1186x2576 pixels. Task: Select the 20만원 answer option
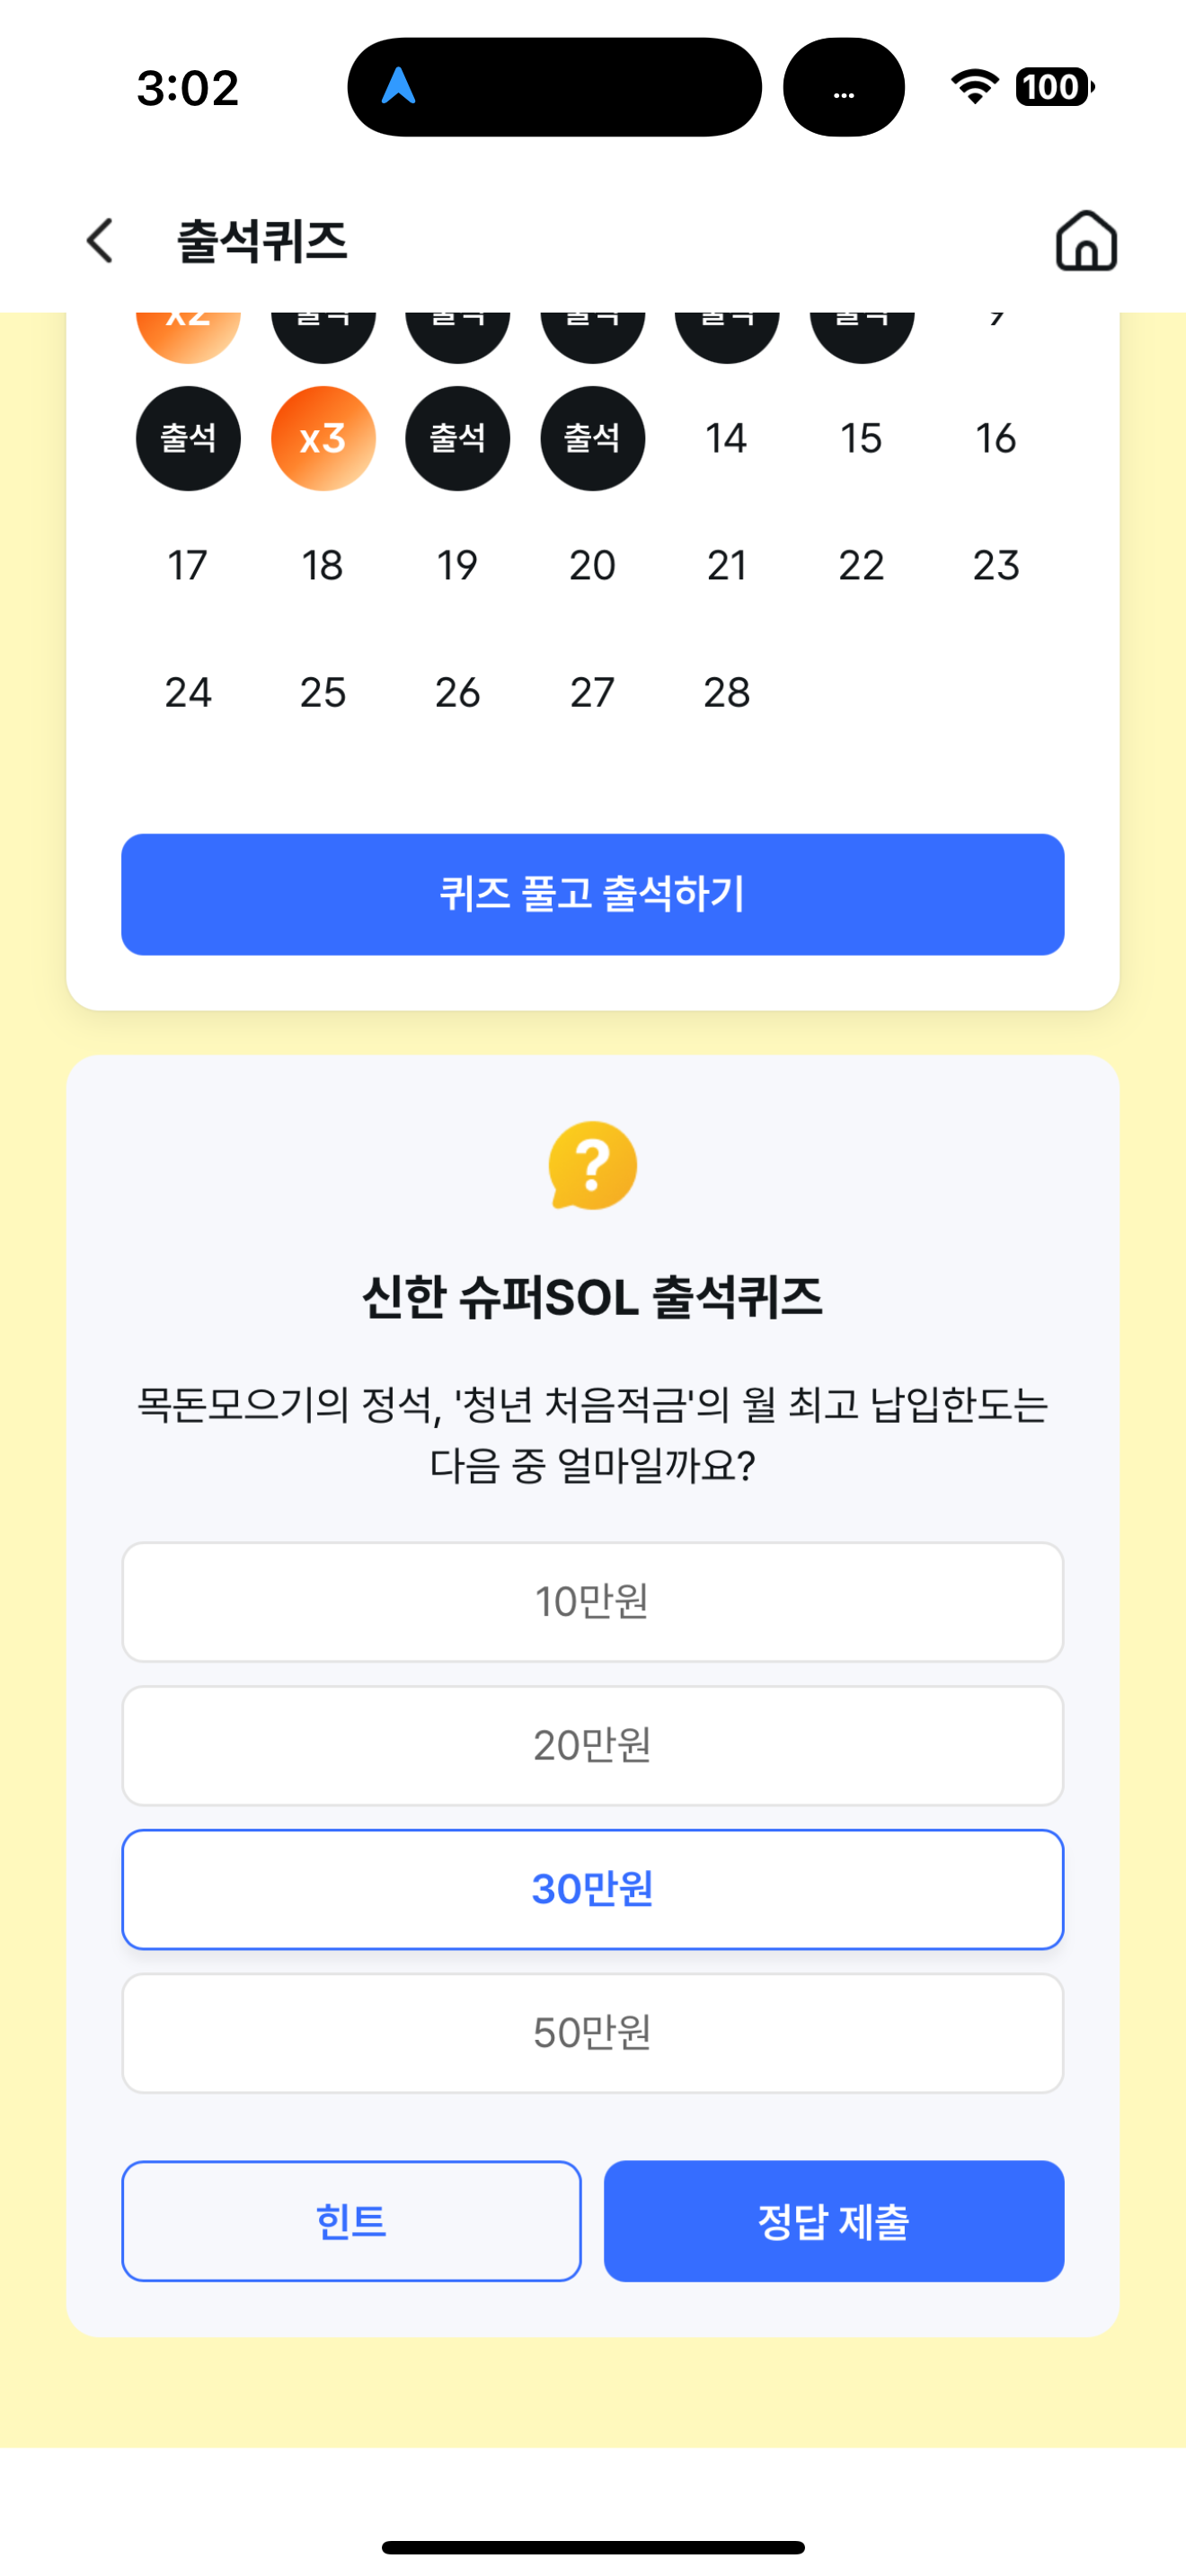tap(593, 1746)
